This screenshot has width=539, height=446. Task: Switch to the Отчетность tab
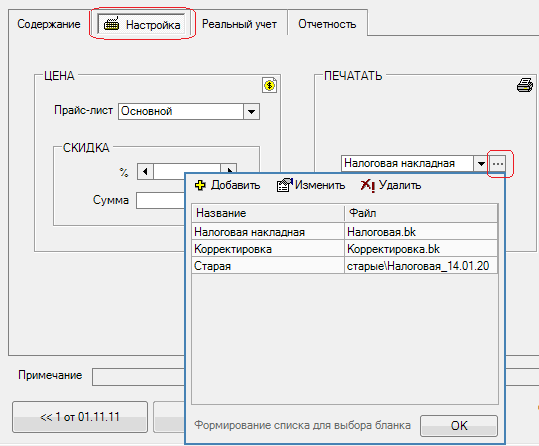(327, 24)
